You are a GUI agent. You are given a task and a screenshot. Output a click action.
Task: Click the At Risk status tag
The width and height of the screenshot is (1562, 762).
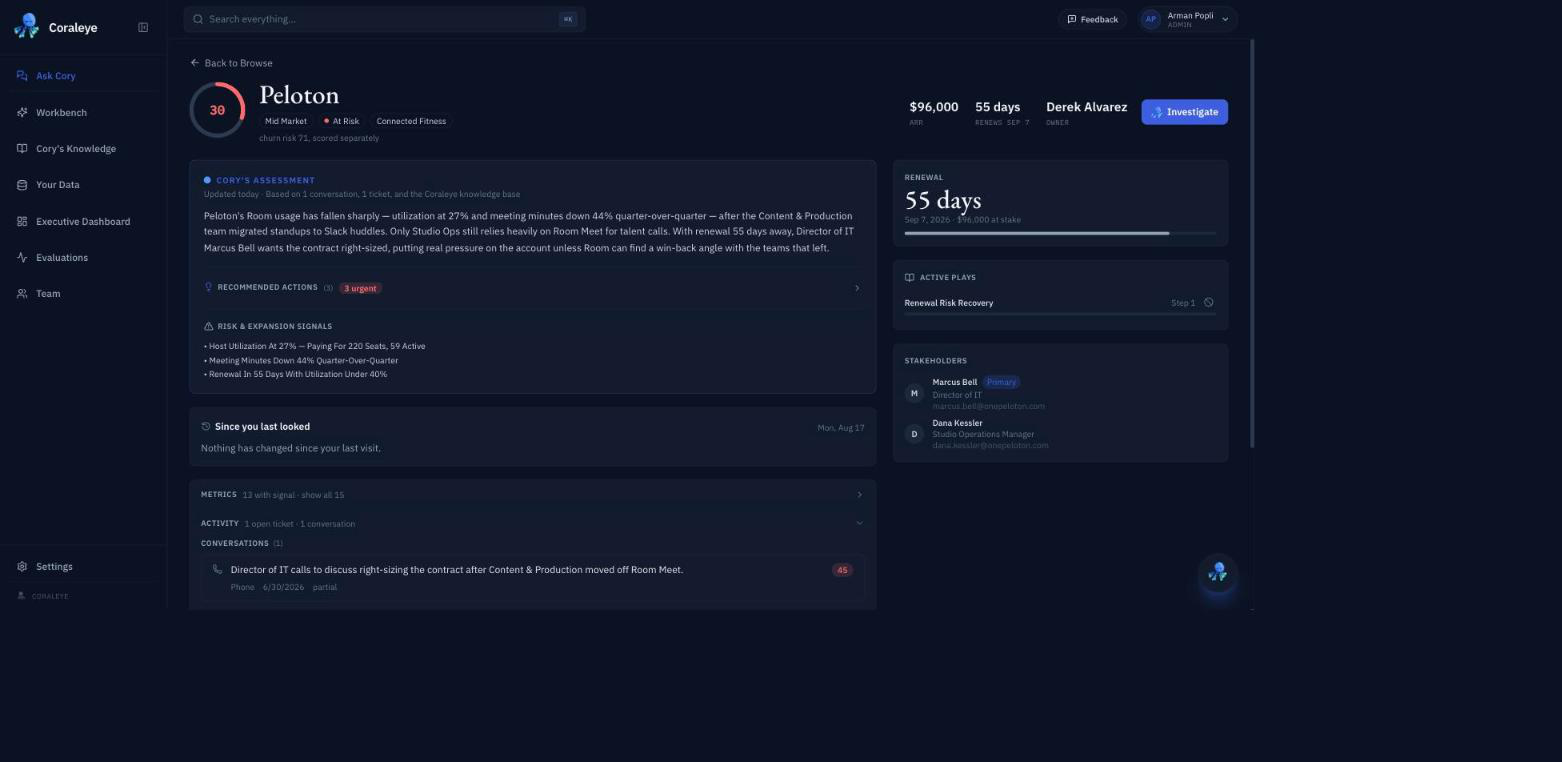pos(341,121)
